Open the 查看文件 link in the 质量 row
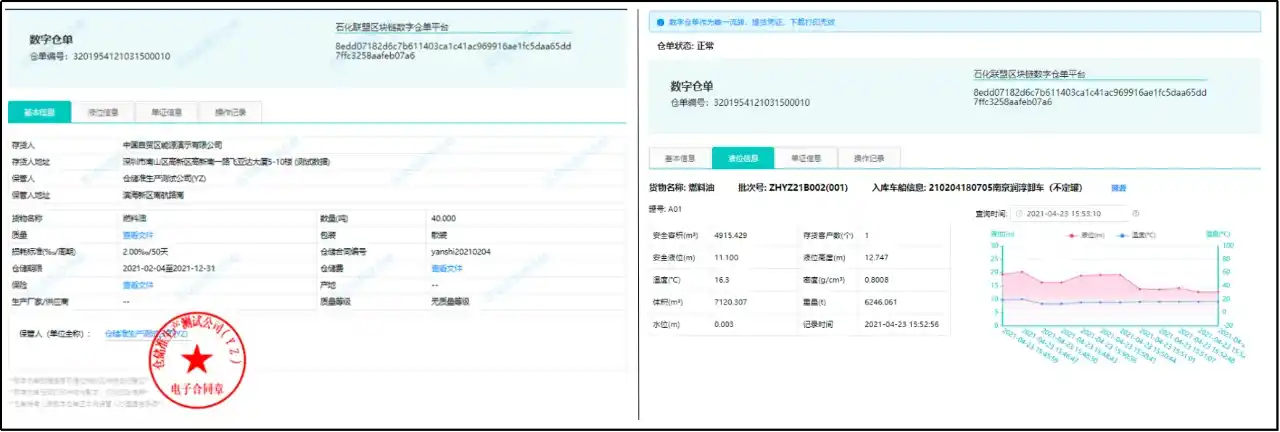 click(138, 234)
